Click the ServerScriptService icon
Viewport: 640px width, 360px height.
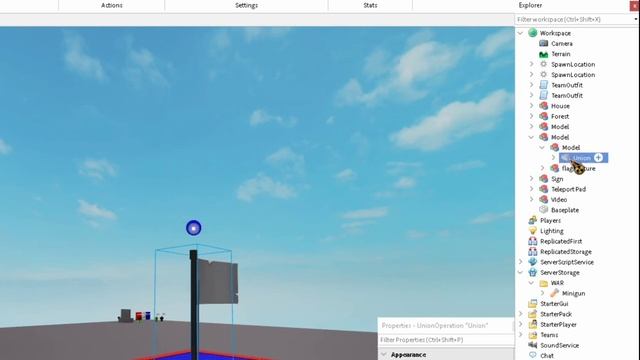pos(532,262)
